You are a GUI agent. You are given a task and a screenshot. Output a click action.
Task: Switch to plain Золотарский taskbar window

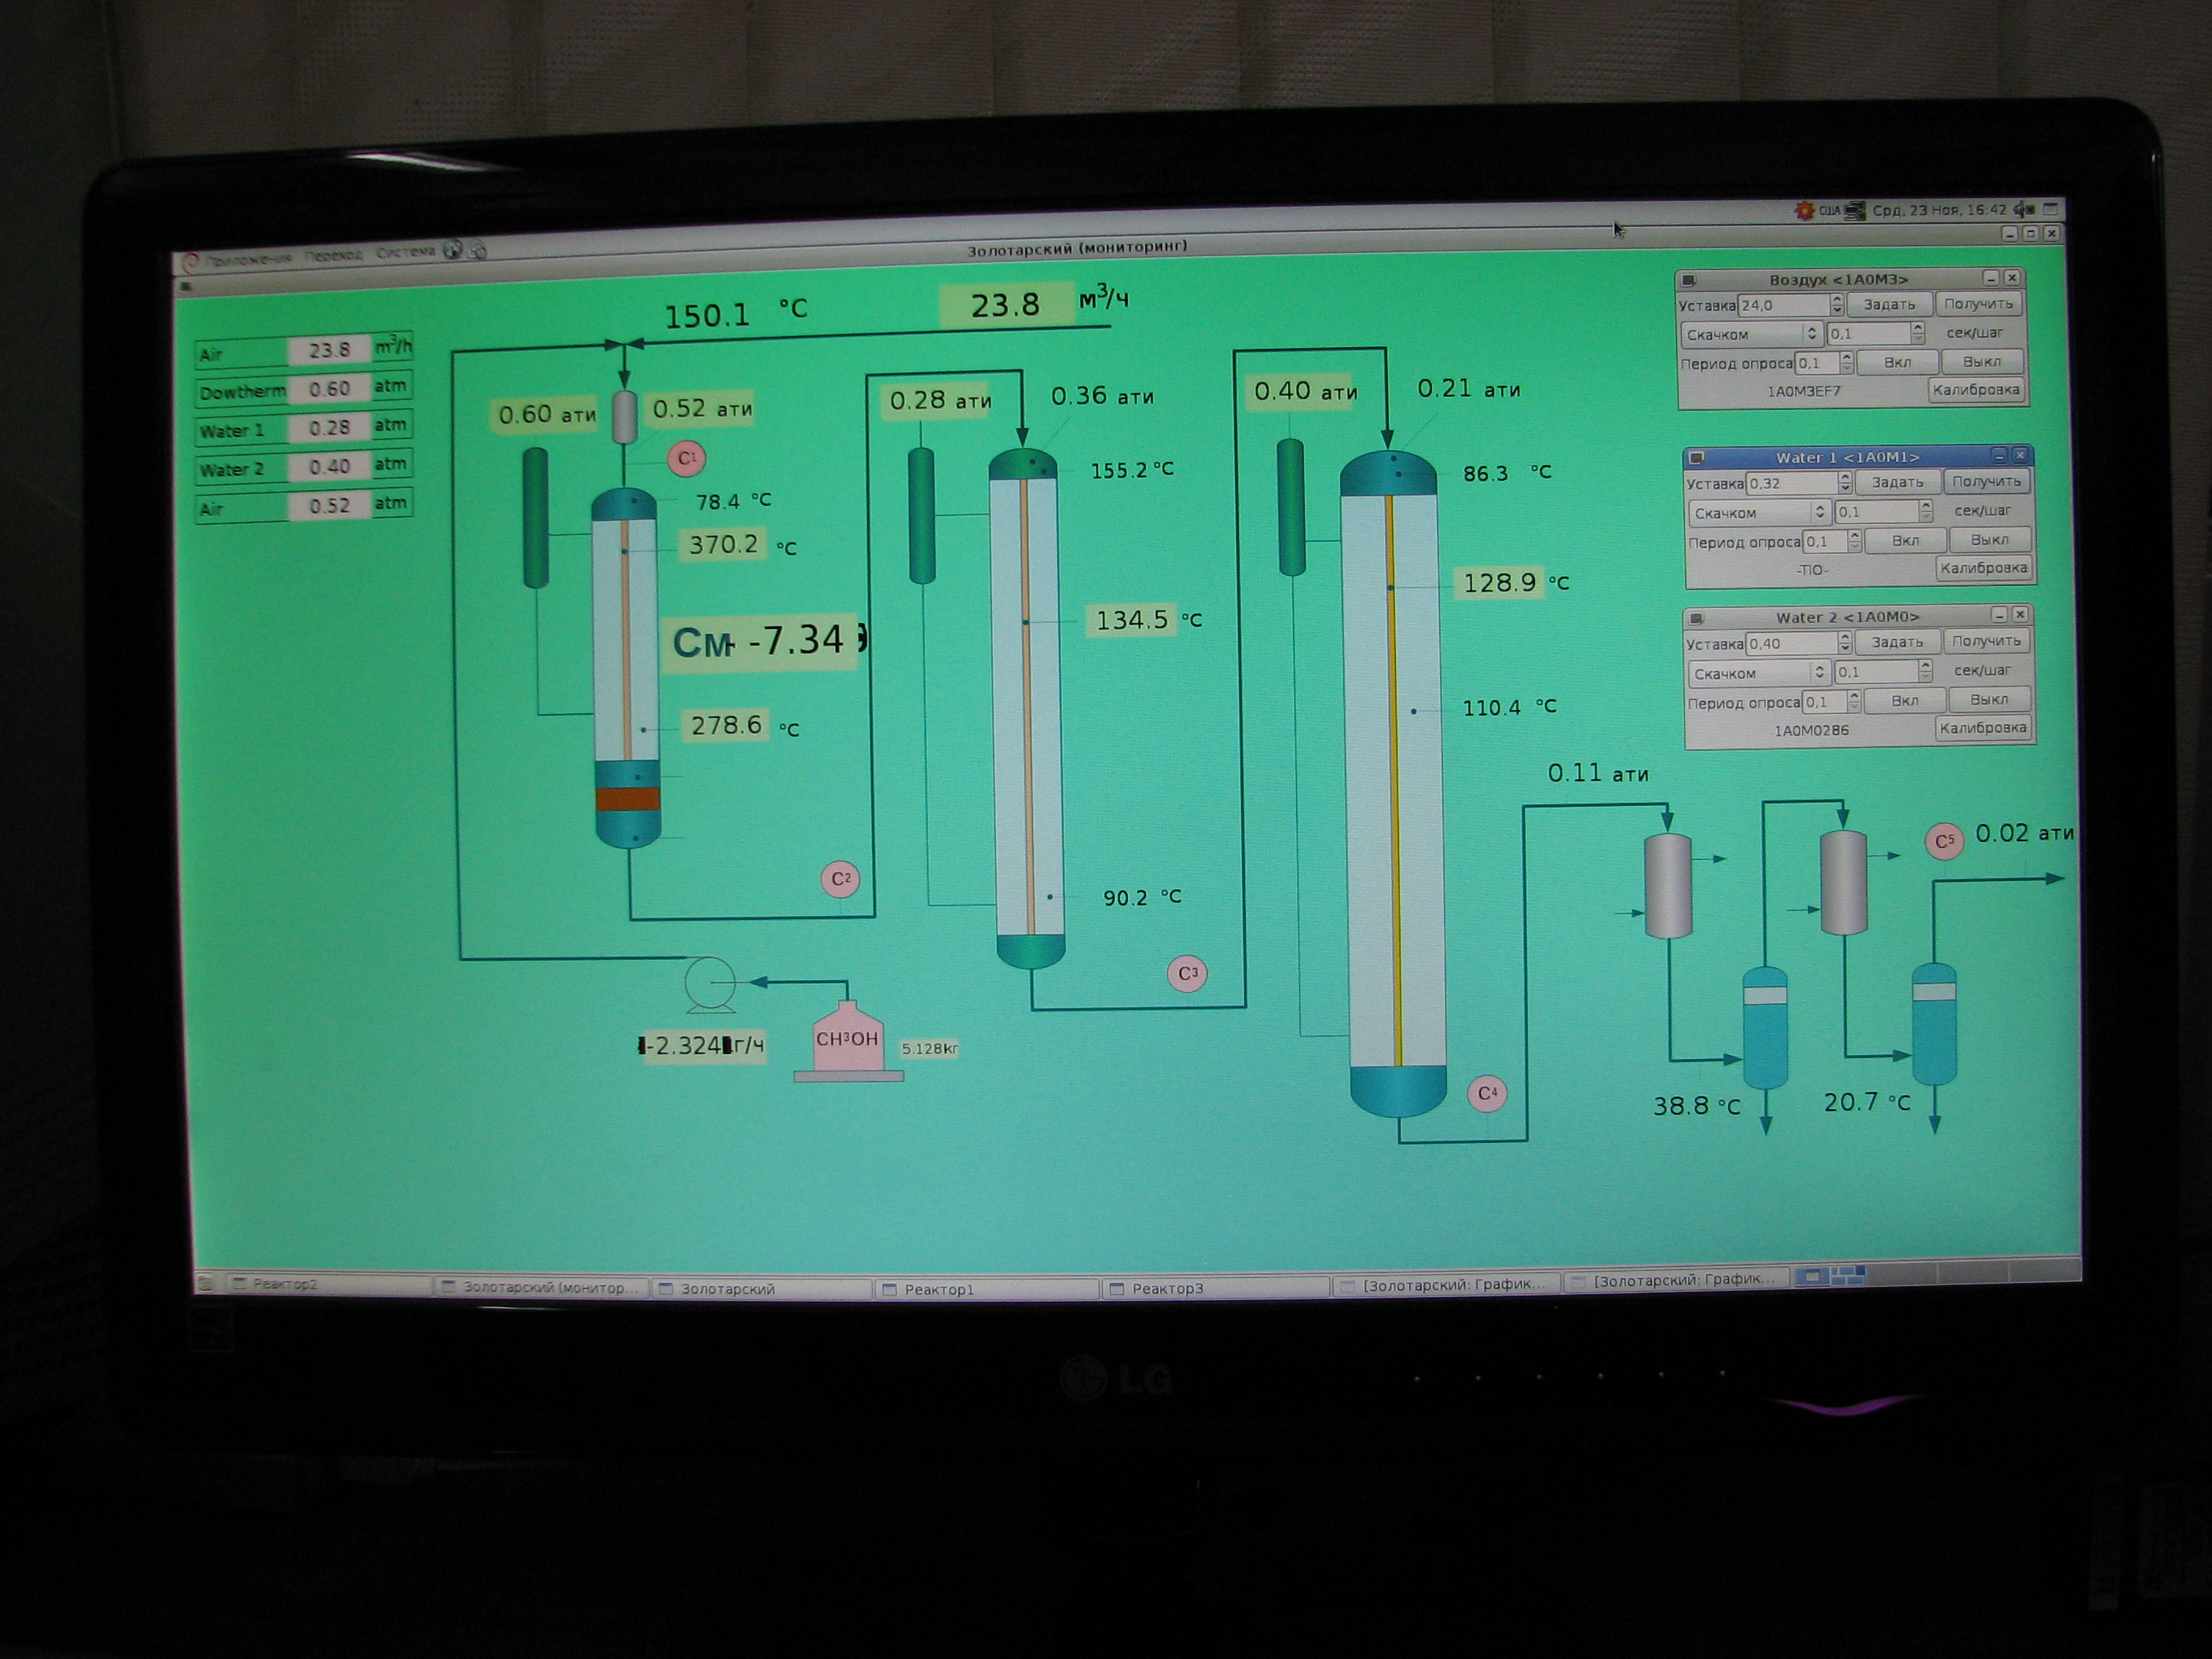(761, 1289)
